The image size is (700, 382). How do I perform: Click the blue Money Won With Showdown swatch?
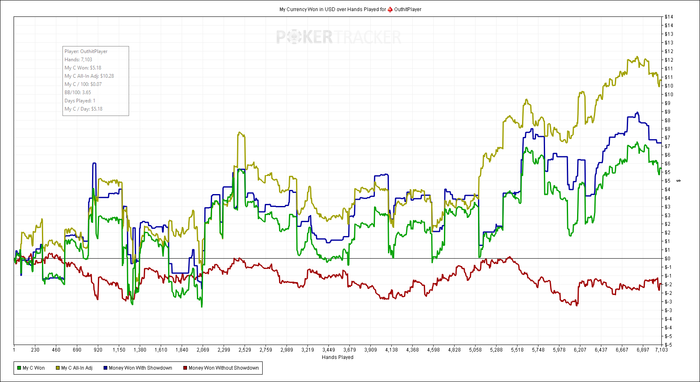click(105, 368)
